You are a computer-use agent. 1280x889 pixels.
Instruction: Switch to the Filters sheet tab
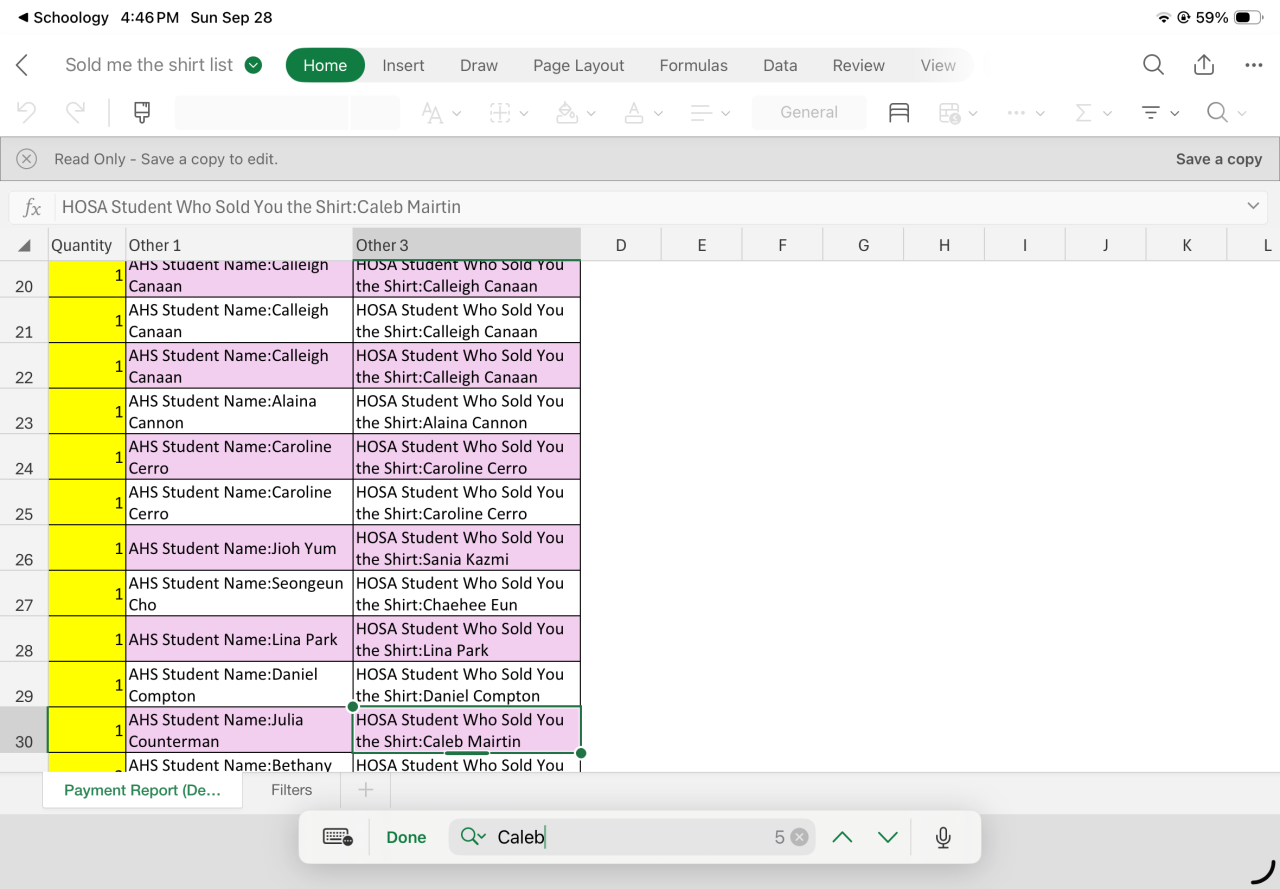click(x=292, y=790)
